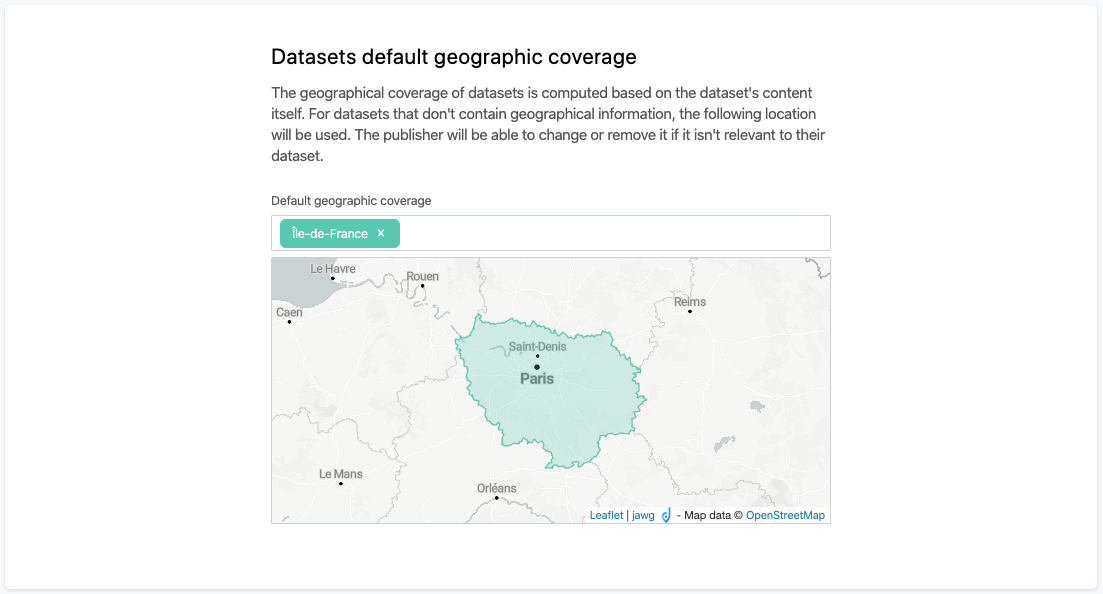Open the OpenStreetMap link
Image resolution: width=1103 pixels, height=594 pixels.
[785, 516]
